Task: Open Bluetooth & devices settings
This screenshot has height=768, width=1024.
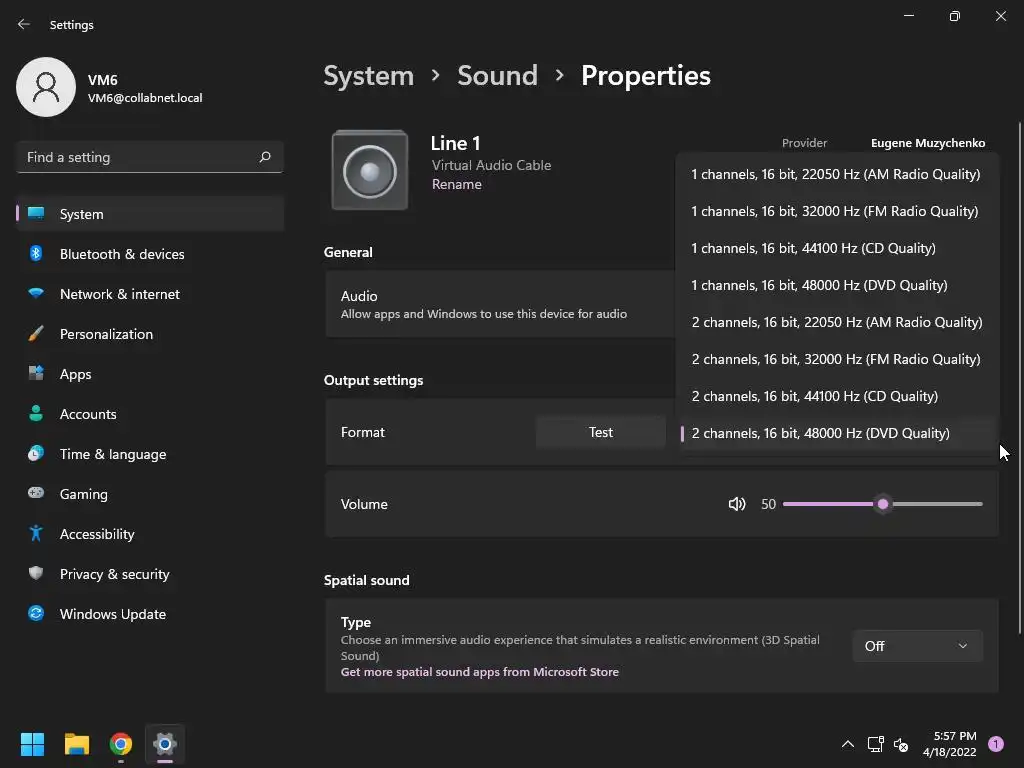Action: [x=122, y=254]
